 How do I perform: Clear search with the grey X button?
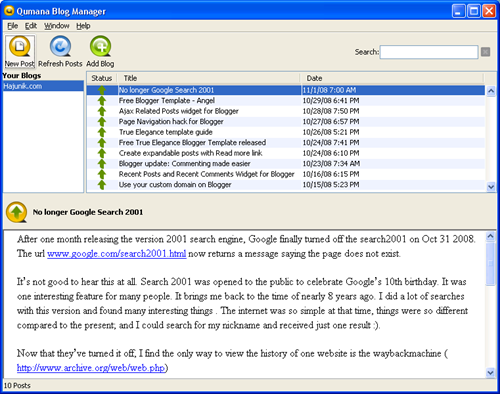(x=485, y=52)
